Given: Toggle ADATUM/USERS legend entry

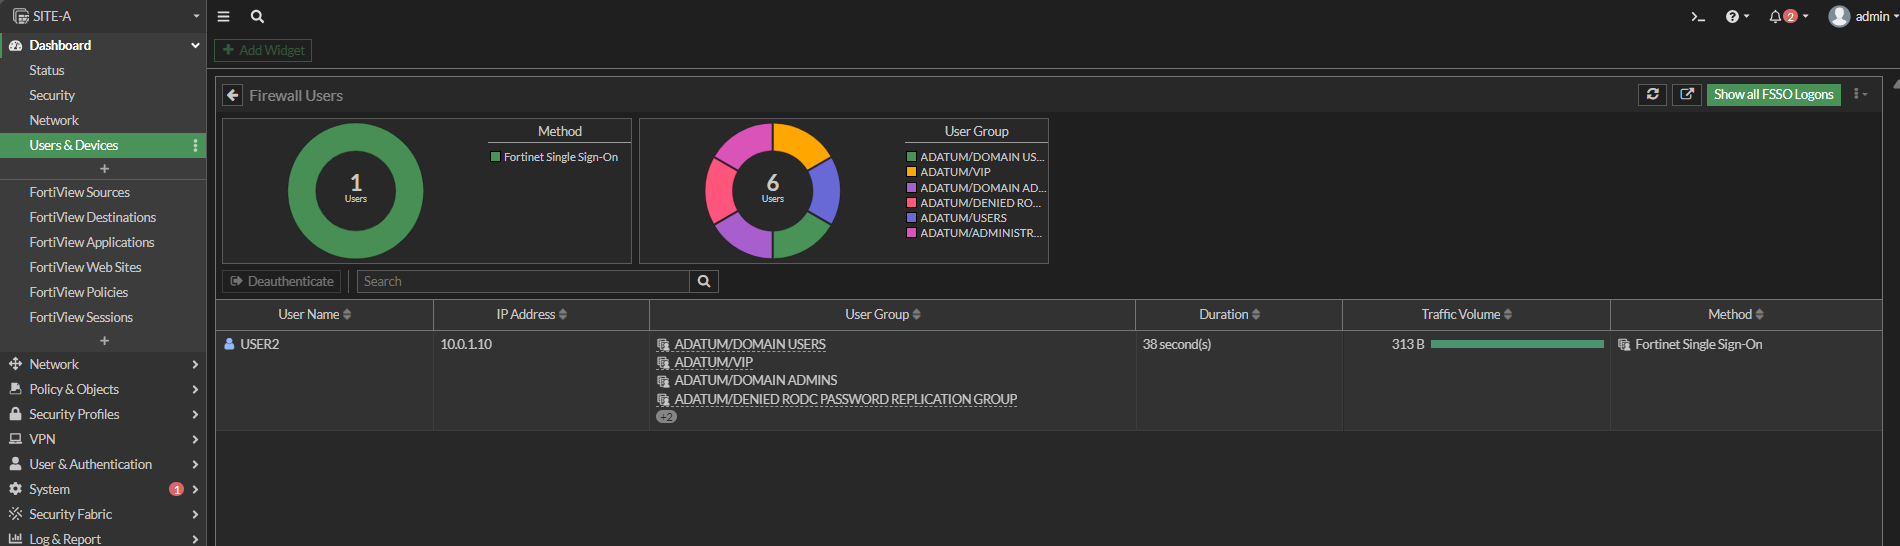Looking at the screenshot, I should pos(963,218).
